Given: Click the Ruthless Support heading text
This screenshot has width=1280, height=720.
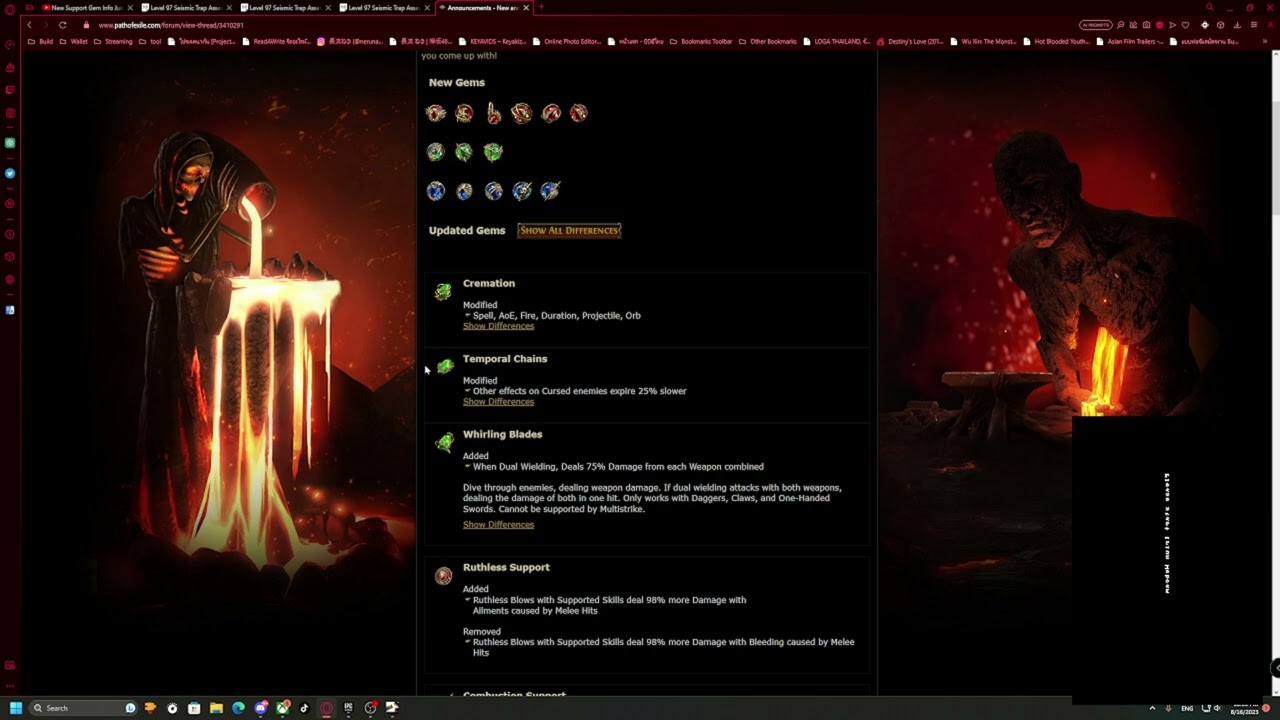Looking at the screenshot, I should 506,567.
